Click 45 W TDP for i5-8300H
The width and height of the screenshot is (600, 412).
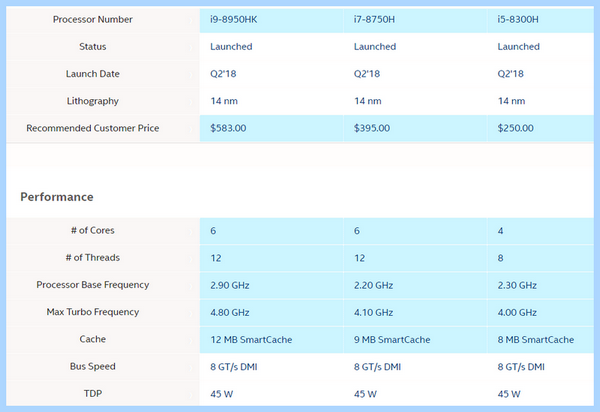(509, 394)
